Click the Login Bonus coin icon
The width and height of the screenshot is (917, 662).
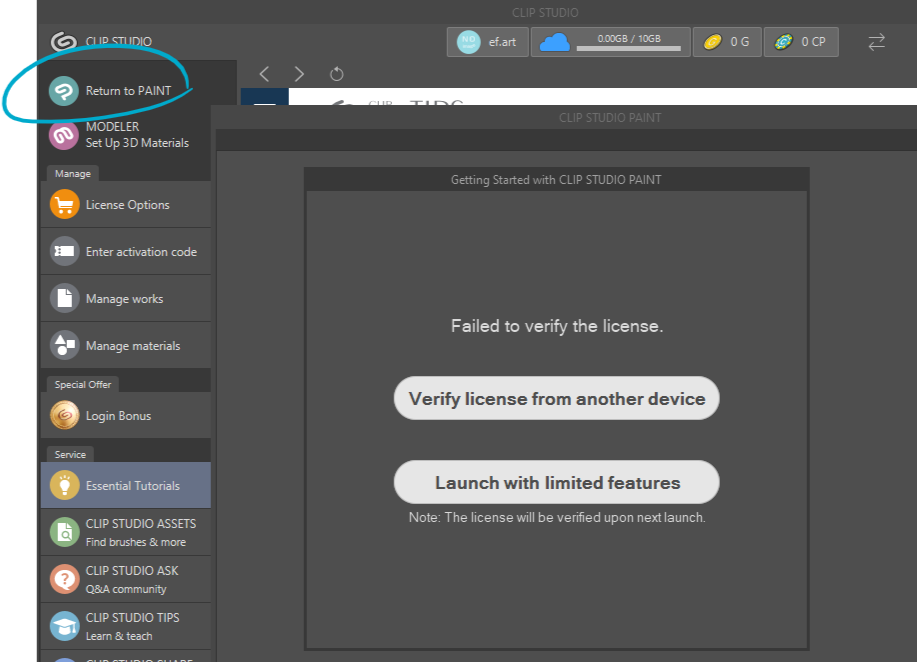point(64,415)
